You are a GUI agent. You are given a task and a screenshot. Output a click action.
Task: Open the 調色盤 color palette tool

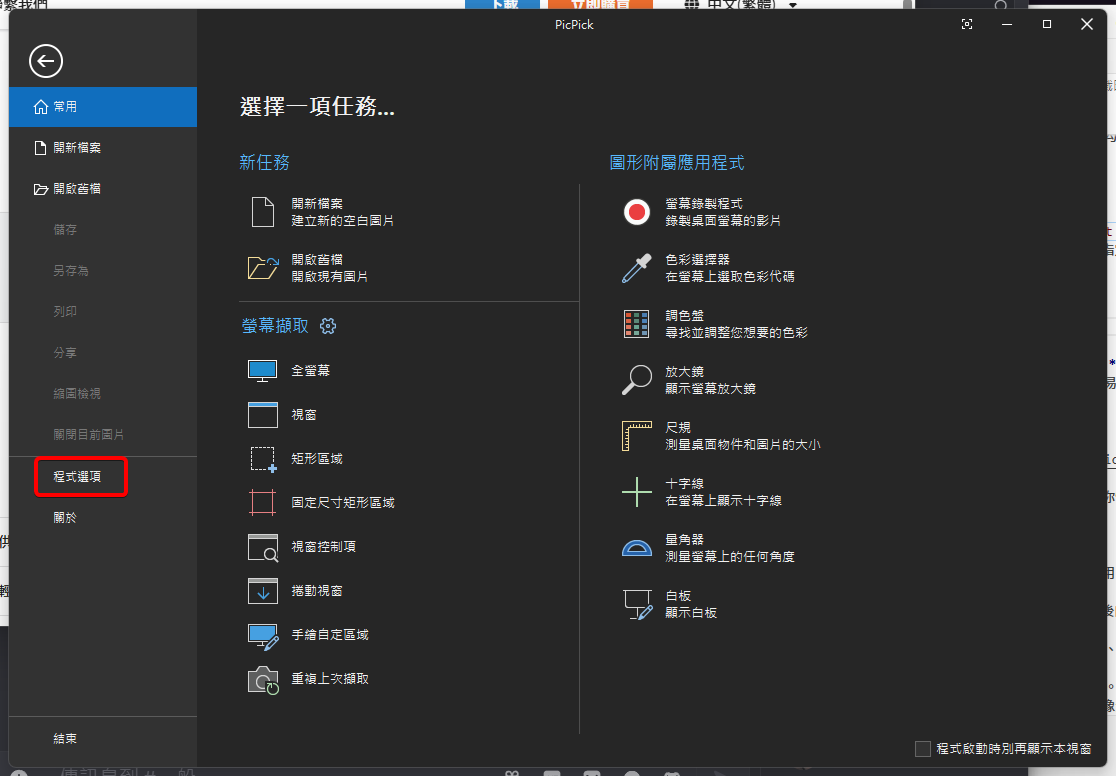[636, 322]
